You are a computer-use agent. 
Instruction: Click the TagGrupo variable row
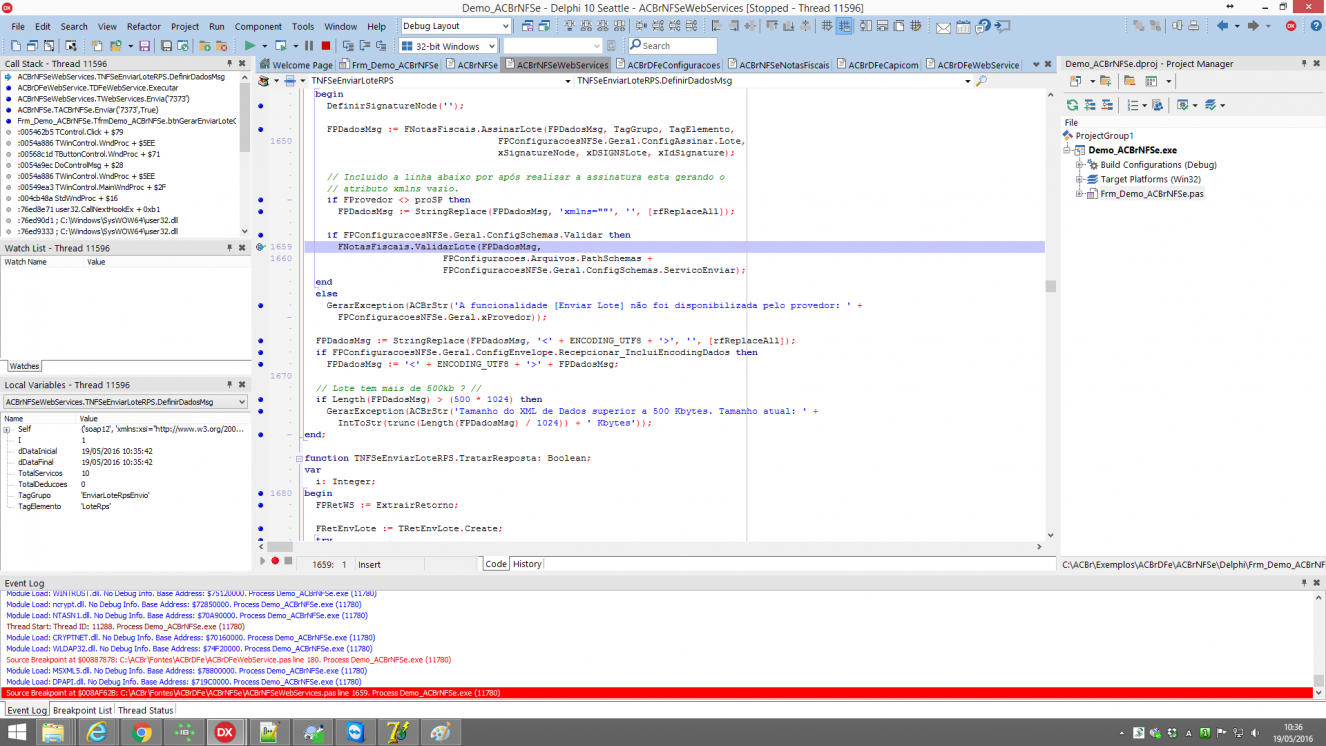tap(124, 495)
